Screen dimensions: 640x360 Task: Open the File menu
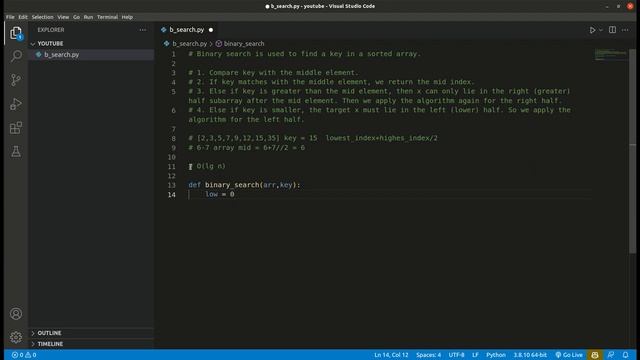(10, 17)
